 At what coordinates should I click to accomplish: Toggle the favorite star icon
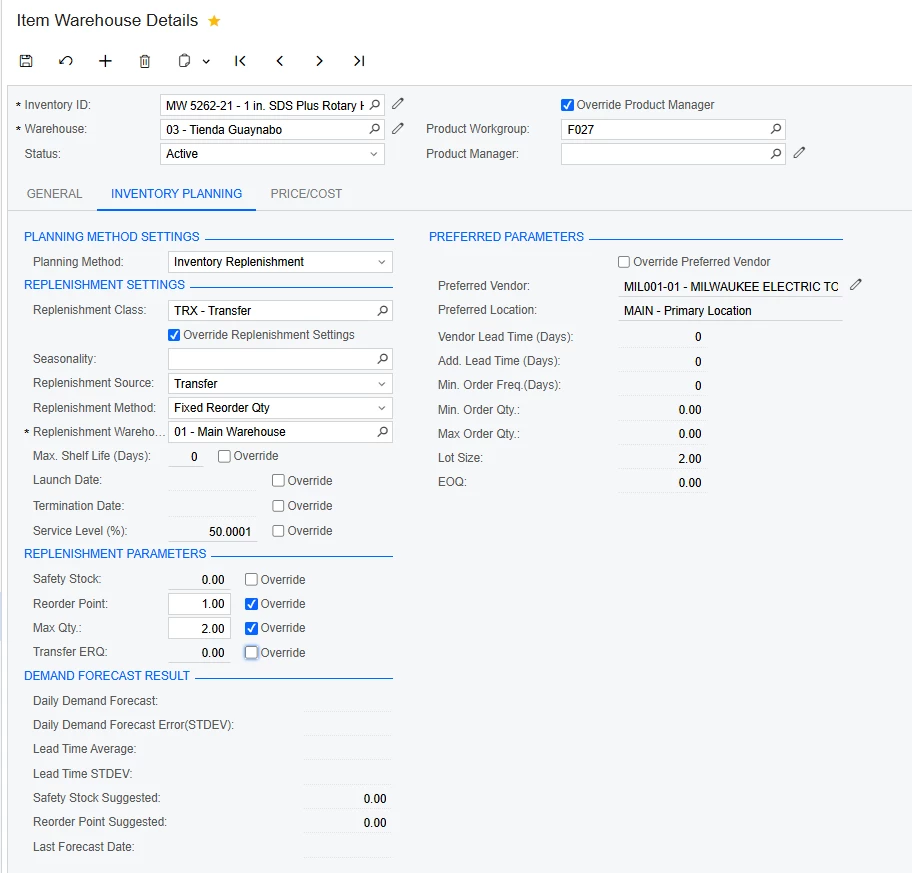[x=214, y=21]
